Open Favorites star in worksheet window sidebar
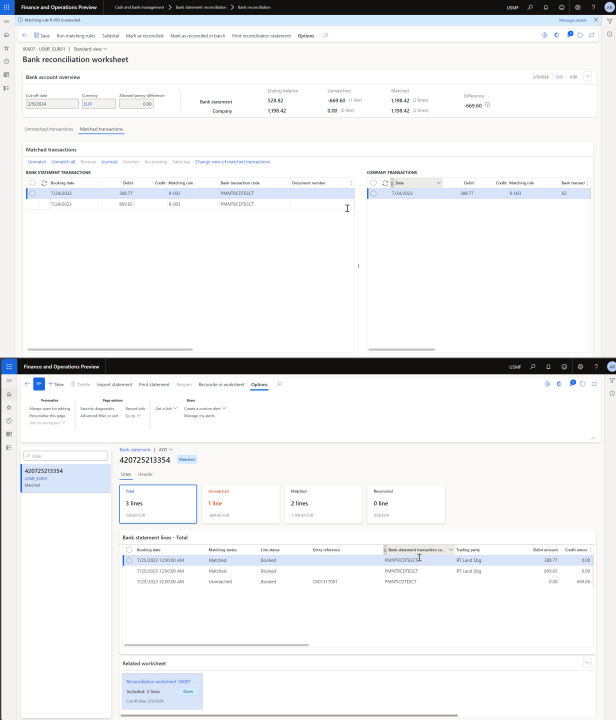Viewport: 616px width, 720px height. 6,48
